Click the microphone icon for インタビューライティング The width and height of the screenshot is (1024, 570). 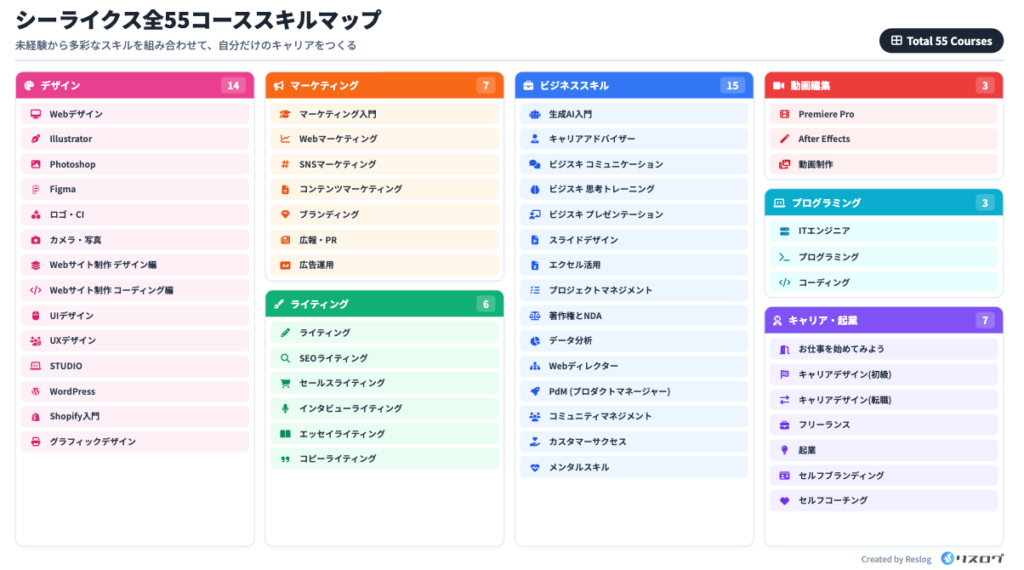(x=285, y=408)
